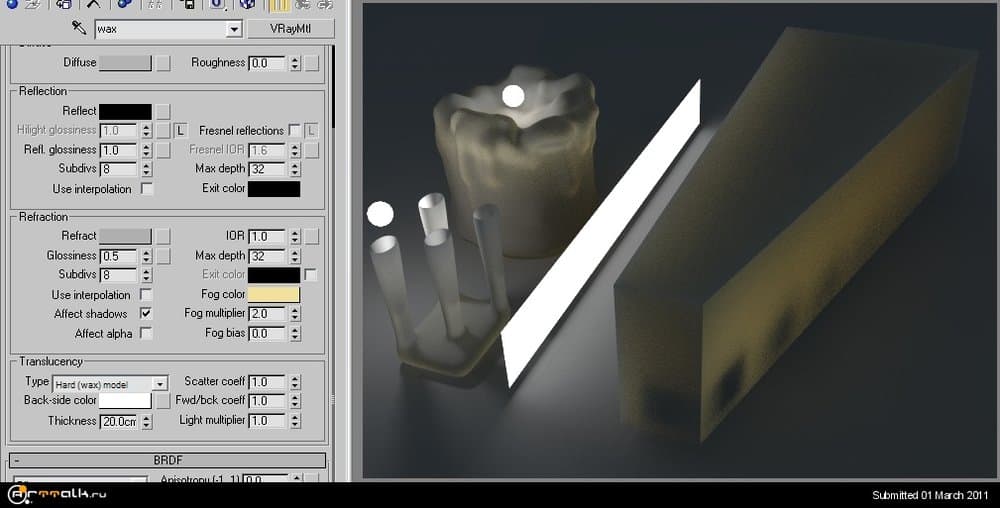Viewport: 1000px width, 508px height.
Task: Click the Refl. glossiness value field
Action: coord(119,150)
